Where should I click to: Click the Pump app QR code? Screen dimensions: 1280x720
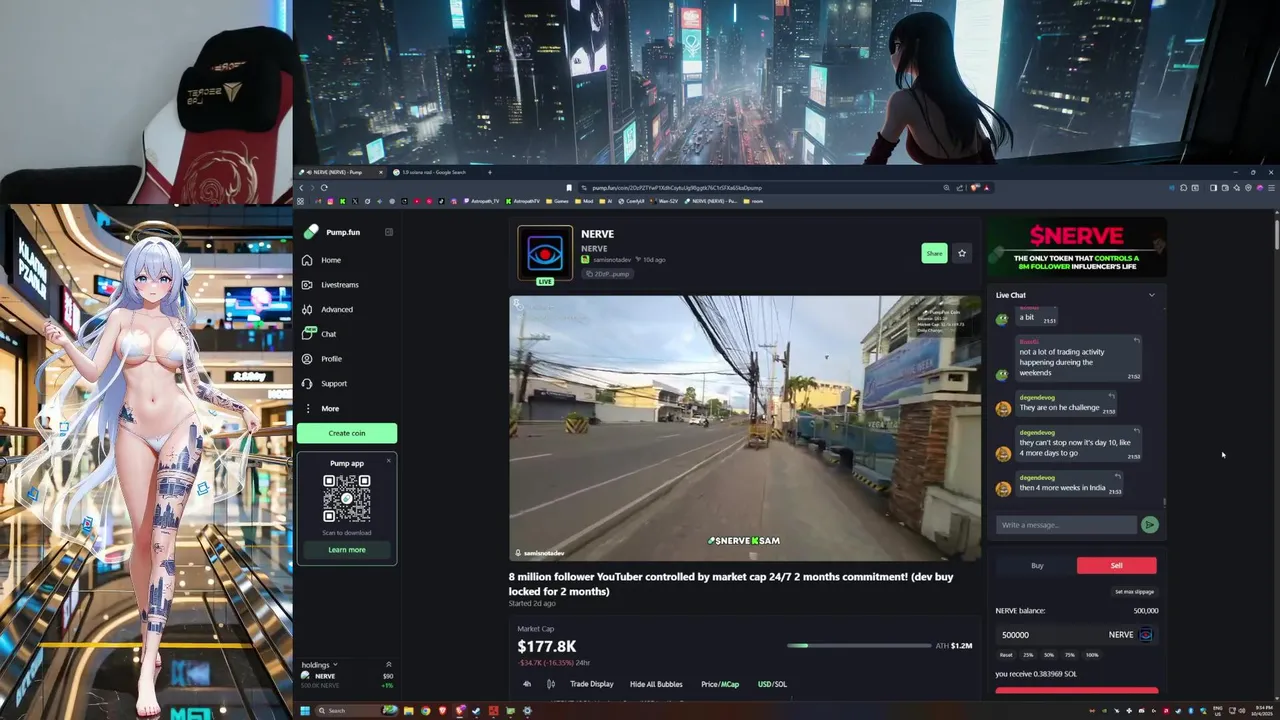coord(347,498)
